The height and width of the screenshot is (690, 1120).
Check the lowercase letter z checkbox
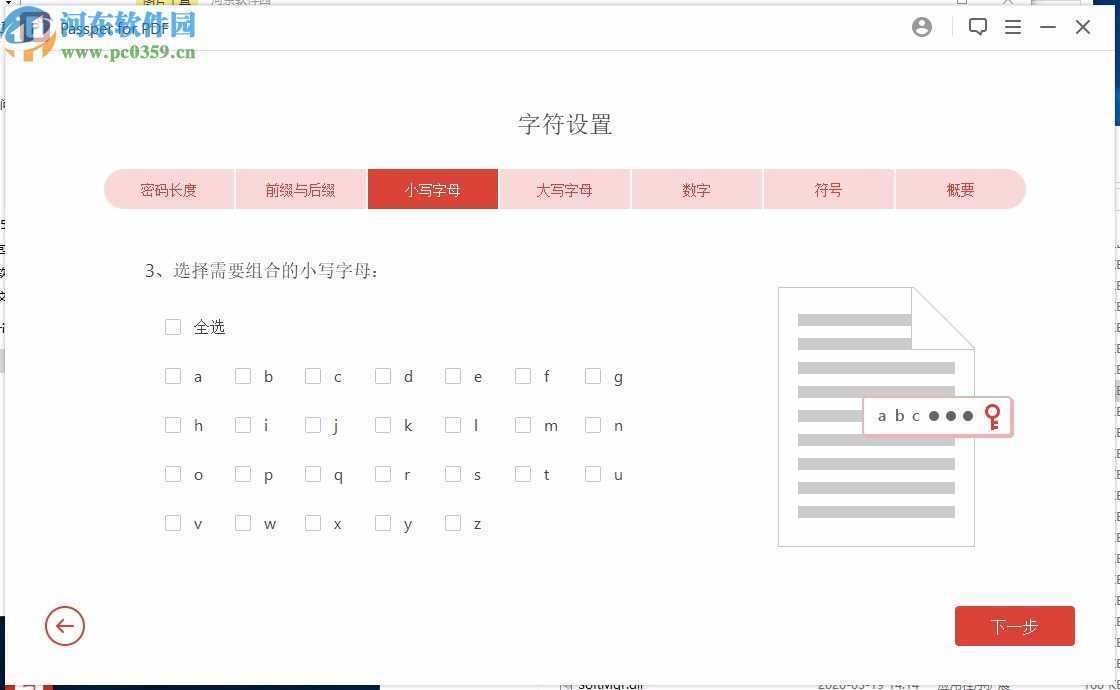(453, 523)
